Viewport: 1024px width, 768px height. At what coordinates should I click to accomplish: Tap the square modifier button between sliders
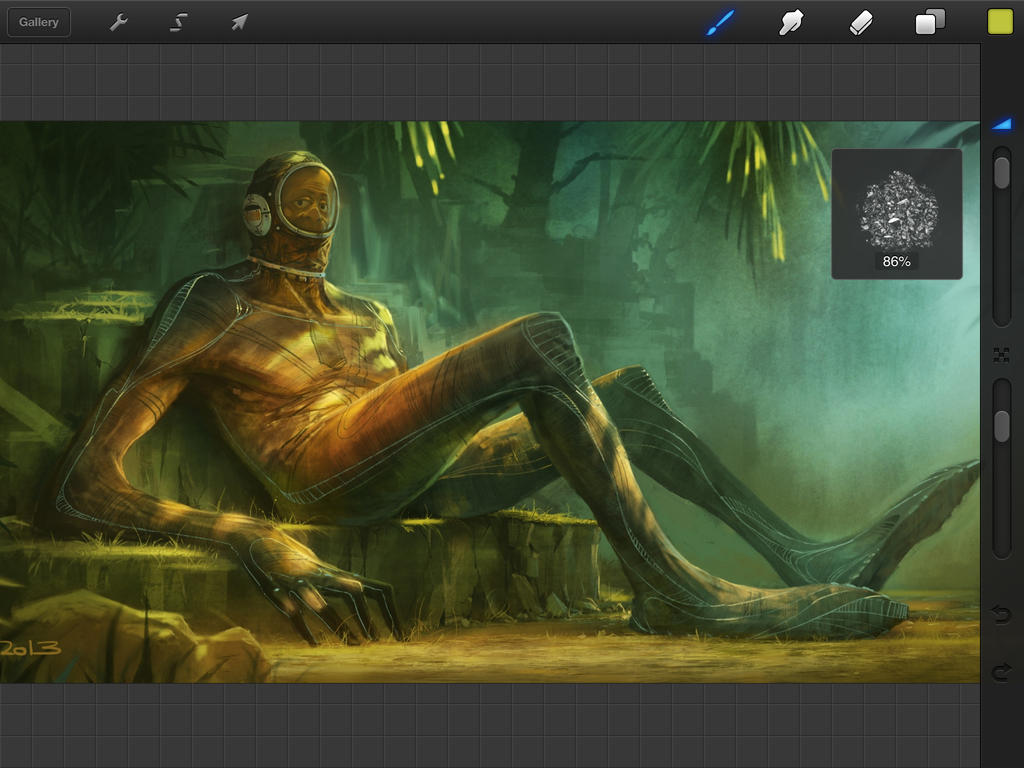click(x=1001, y=354)
